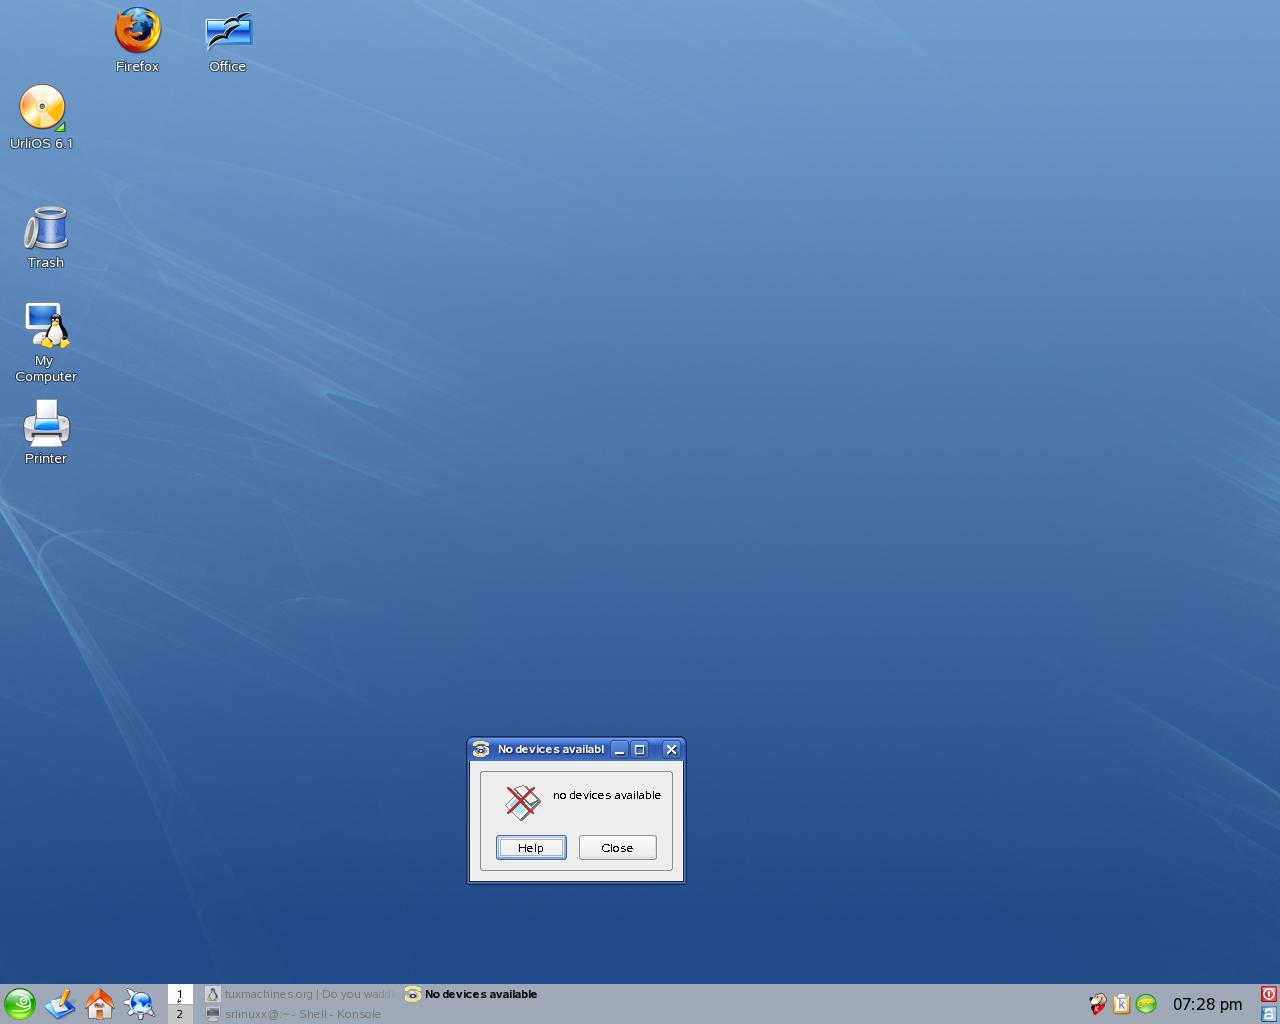Open the KDE dog tray icon
The height and width of the screenshot is (1024, 1280).
pyautogui.click(x=1097, y=1004)
